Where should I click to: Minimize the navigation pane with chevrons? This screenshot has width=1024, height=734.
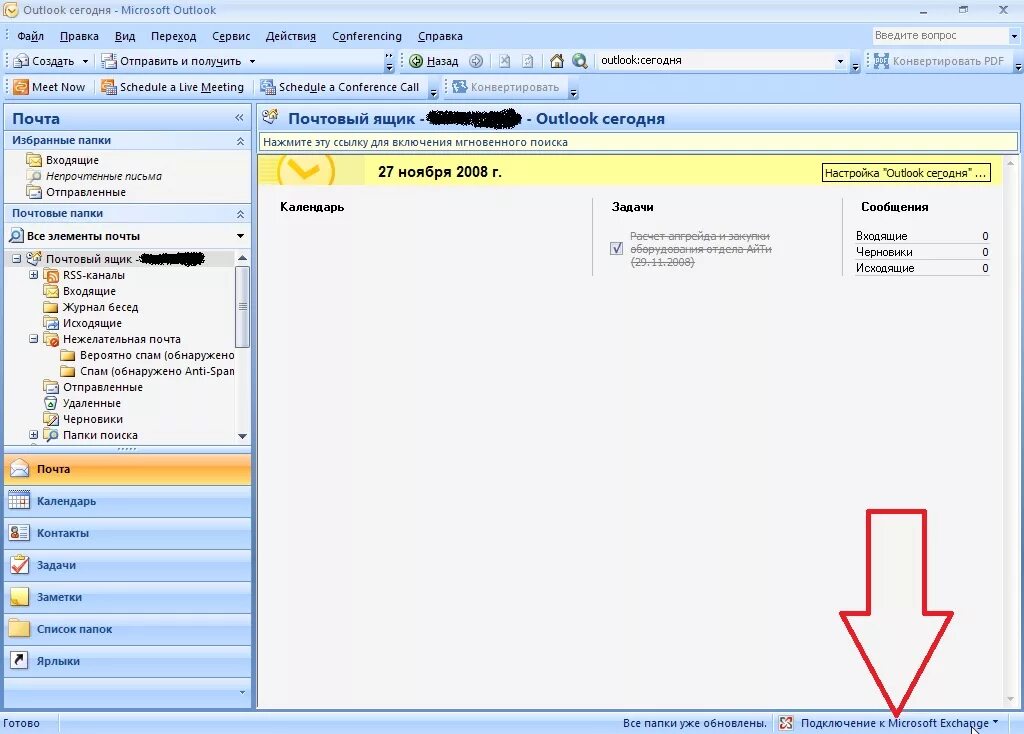tap(239, 118)
